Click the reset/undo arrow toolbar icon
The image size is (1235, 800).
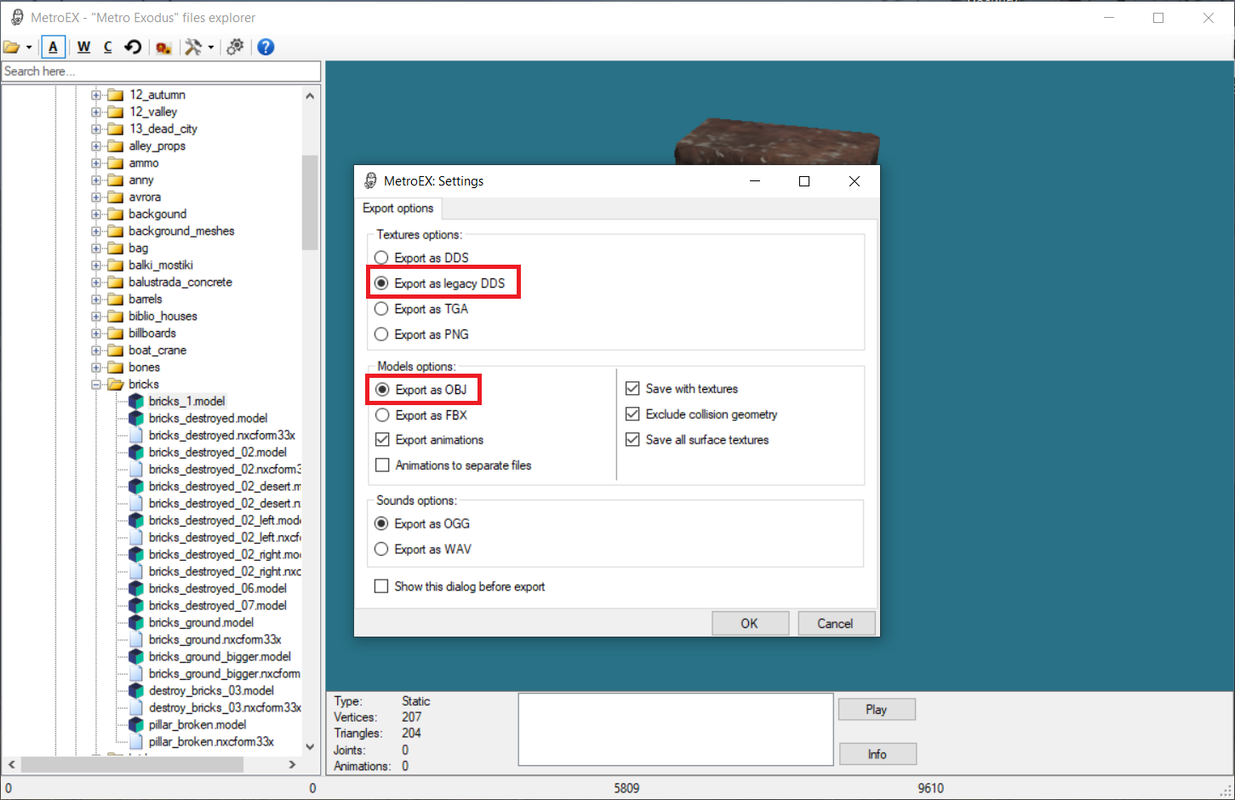[x=133, y=47]
